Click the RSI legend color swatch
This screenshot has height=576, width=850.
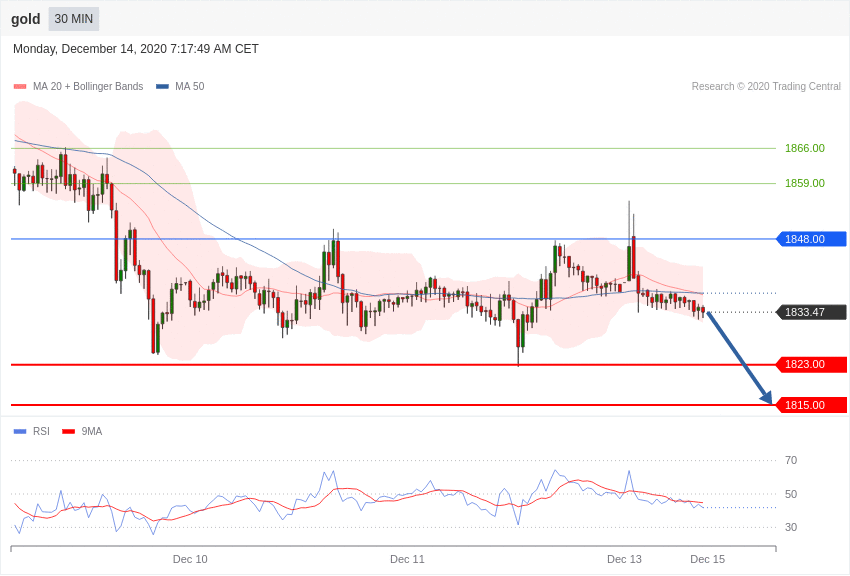click(x=20, y=431)
